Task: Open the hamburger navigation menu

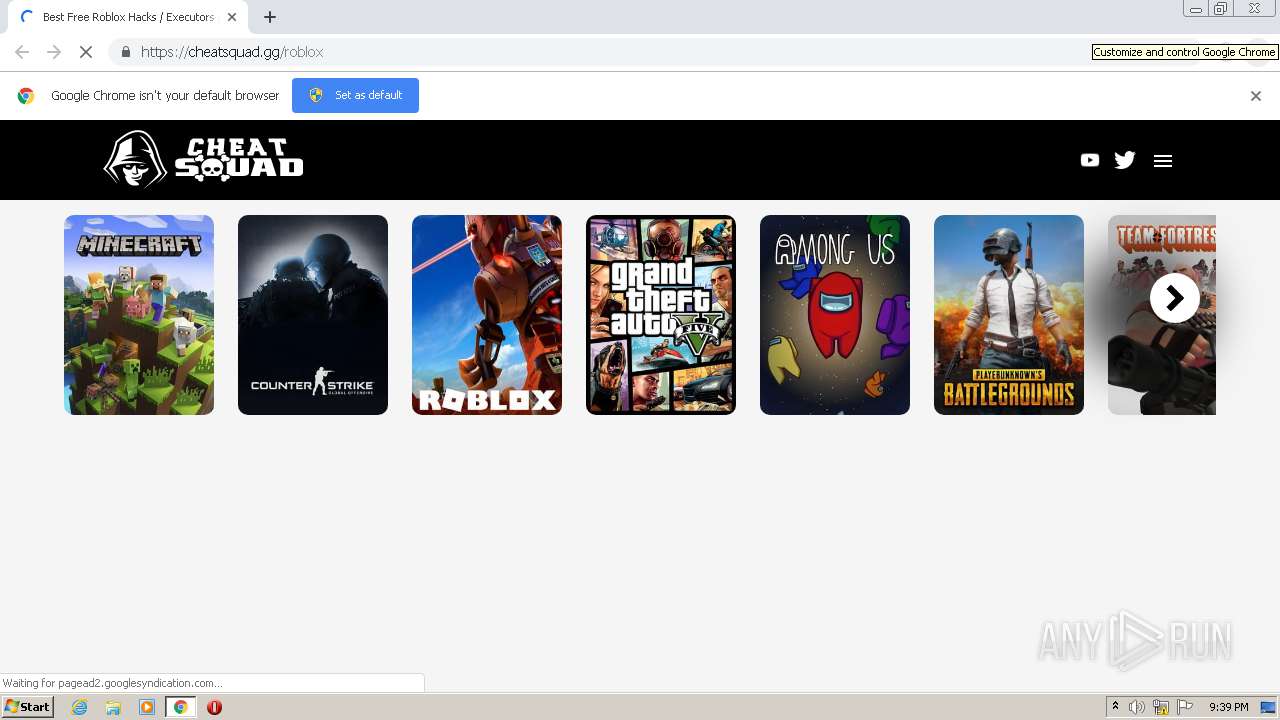Action: coord(1162,161)
